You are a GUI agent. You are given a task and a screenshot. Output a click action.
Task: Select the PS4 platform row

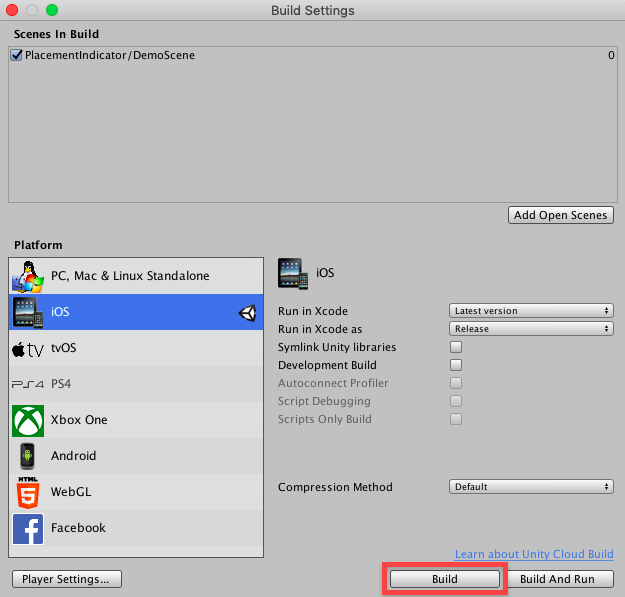point(136,384)
